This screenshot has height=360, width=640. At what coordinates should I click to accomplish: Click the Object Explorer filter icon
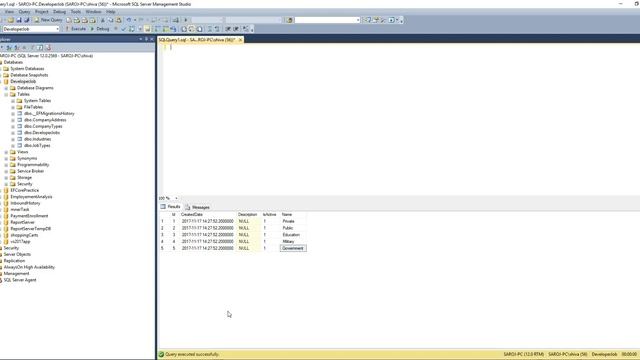click(33, 48)
